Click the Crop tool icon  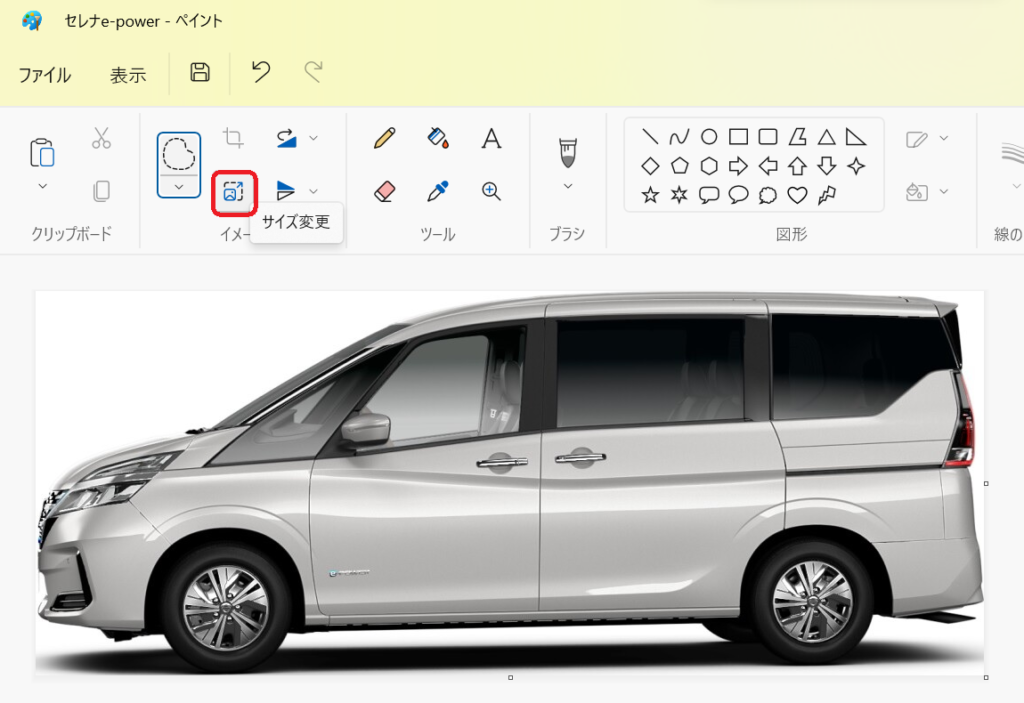pos(234,138)
